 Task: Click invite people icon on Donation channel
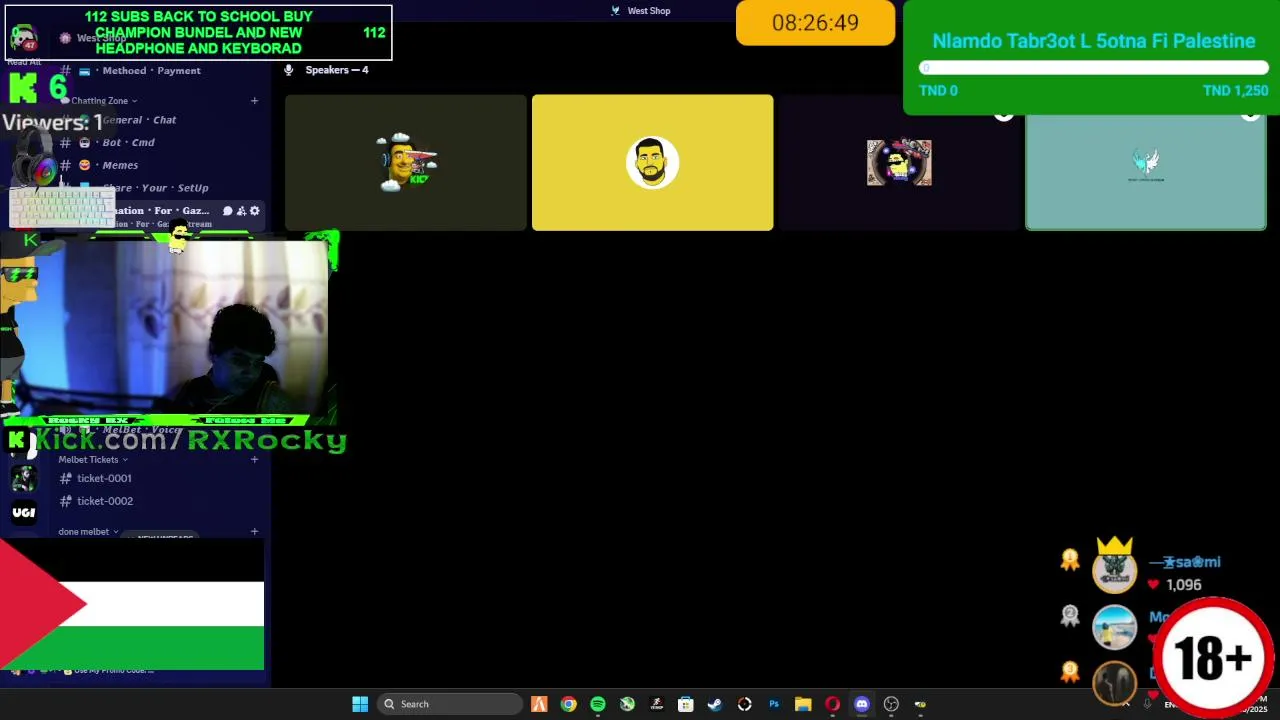pos(241,211)
